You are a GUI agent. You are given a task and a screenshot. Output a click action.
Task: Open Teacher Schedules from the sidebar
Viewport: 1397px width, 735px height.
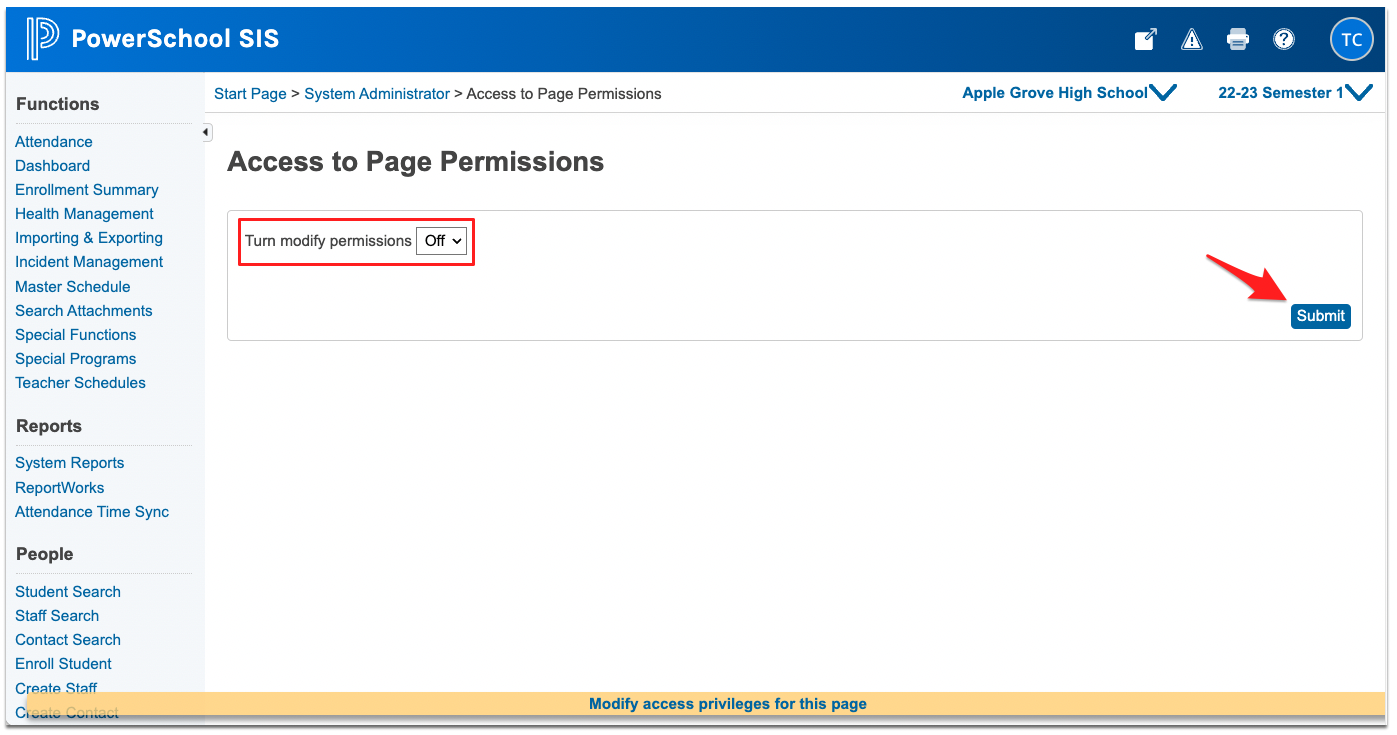coord(80,382)
